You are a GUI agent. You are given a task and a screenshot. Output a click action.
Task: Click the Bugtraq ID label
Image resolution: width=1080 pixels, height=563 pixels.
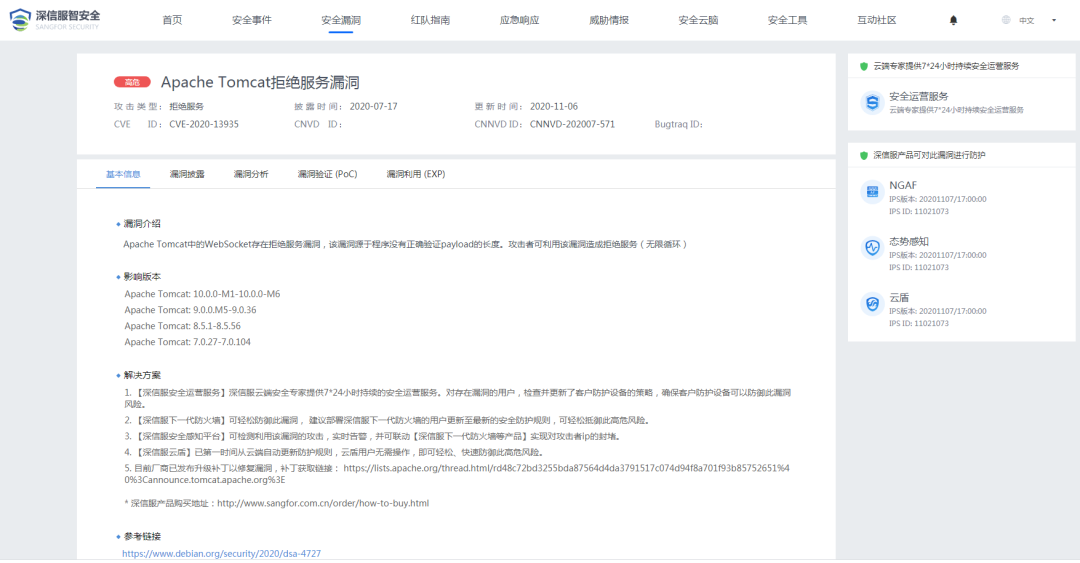(678, 125)
